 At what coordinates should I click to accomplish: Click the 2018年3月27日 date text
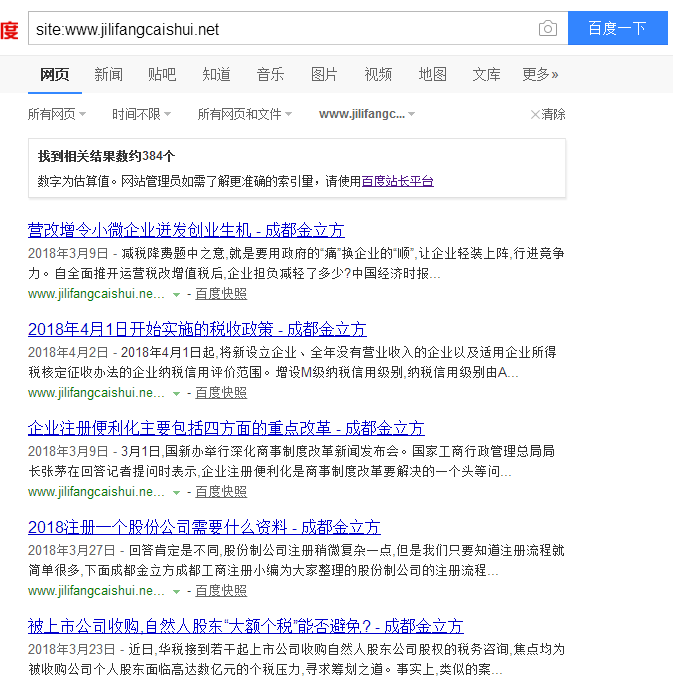point(72,550)
